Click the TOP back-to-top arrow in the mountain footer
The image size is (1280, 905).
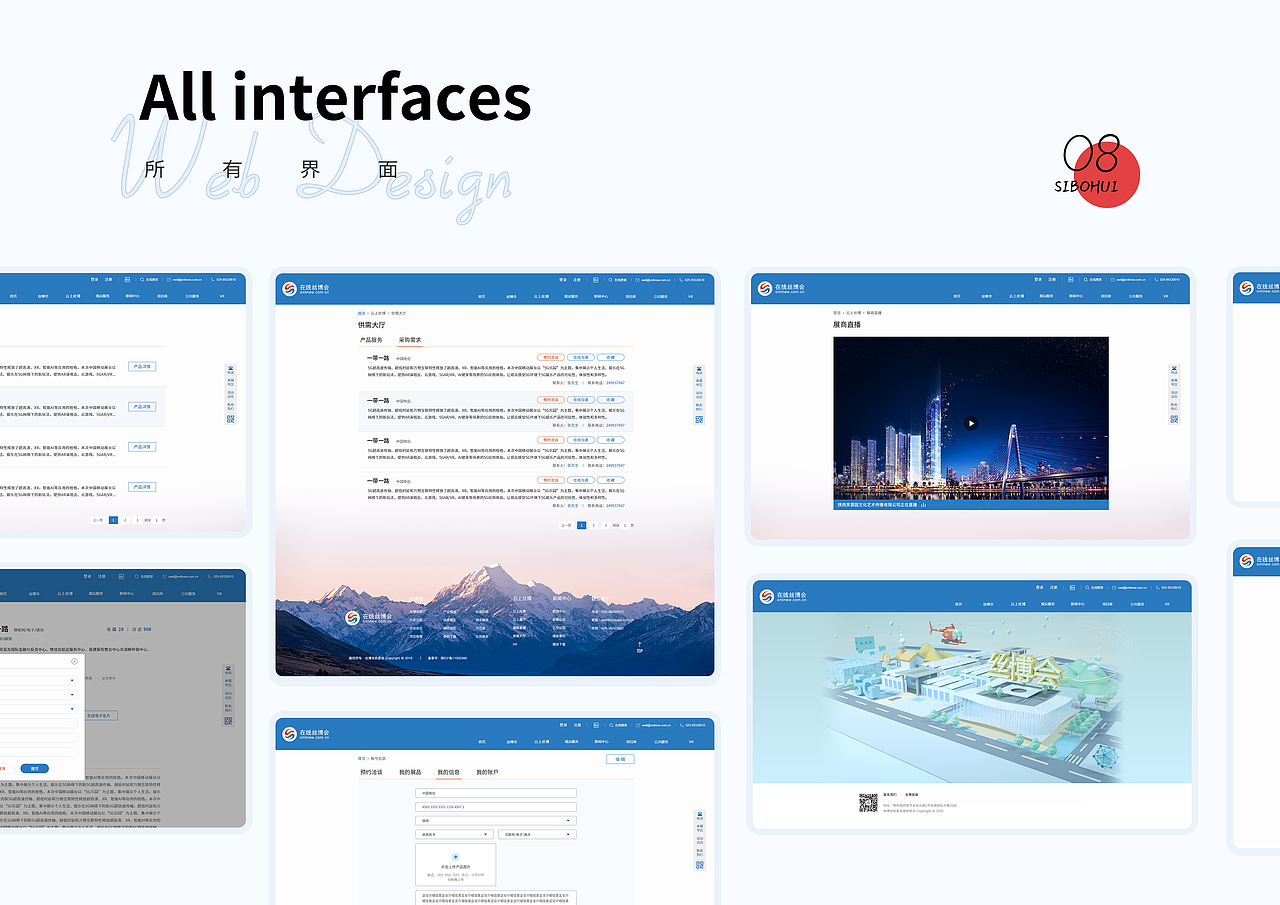pyautogui.click(x=639, y=647)
